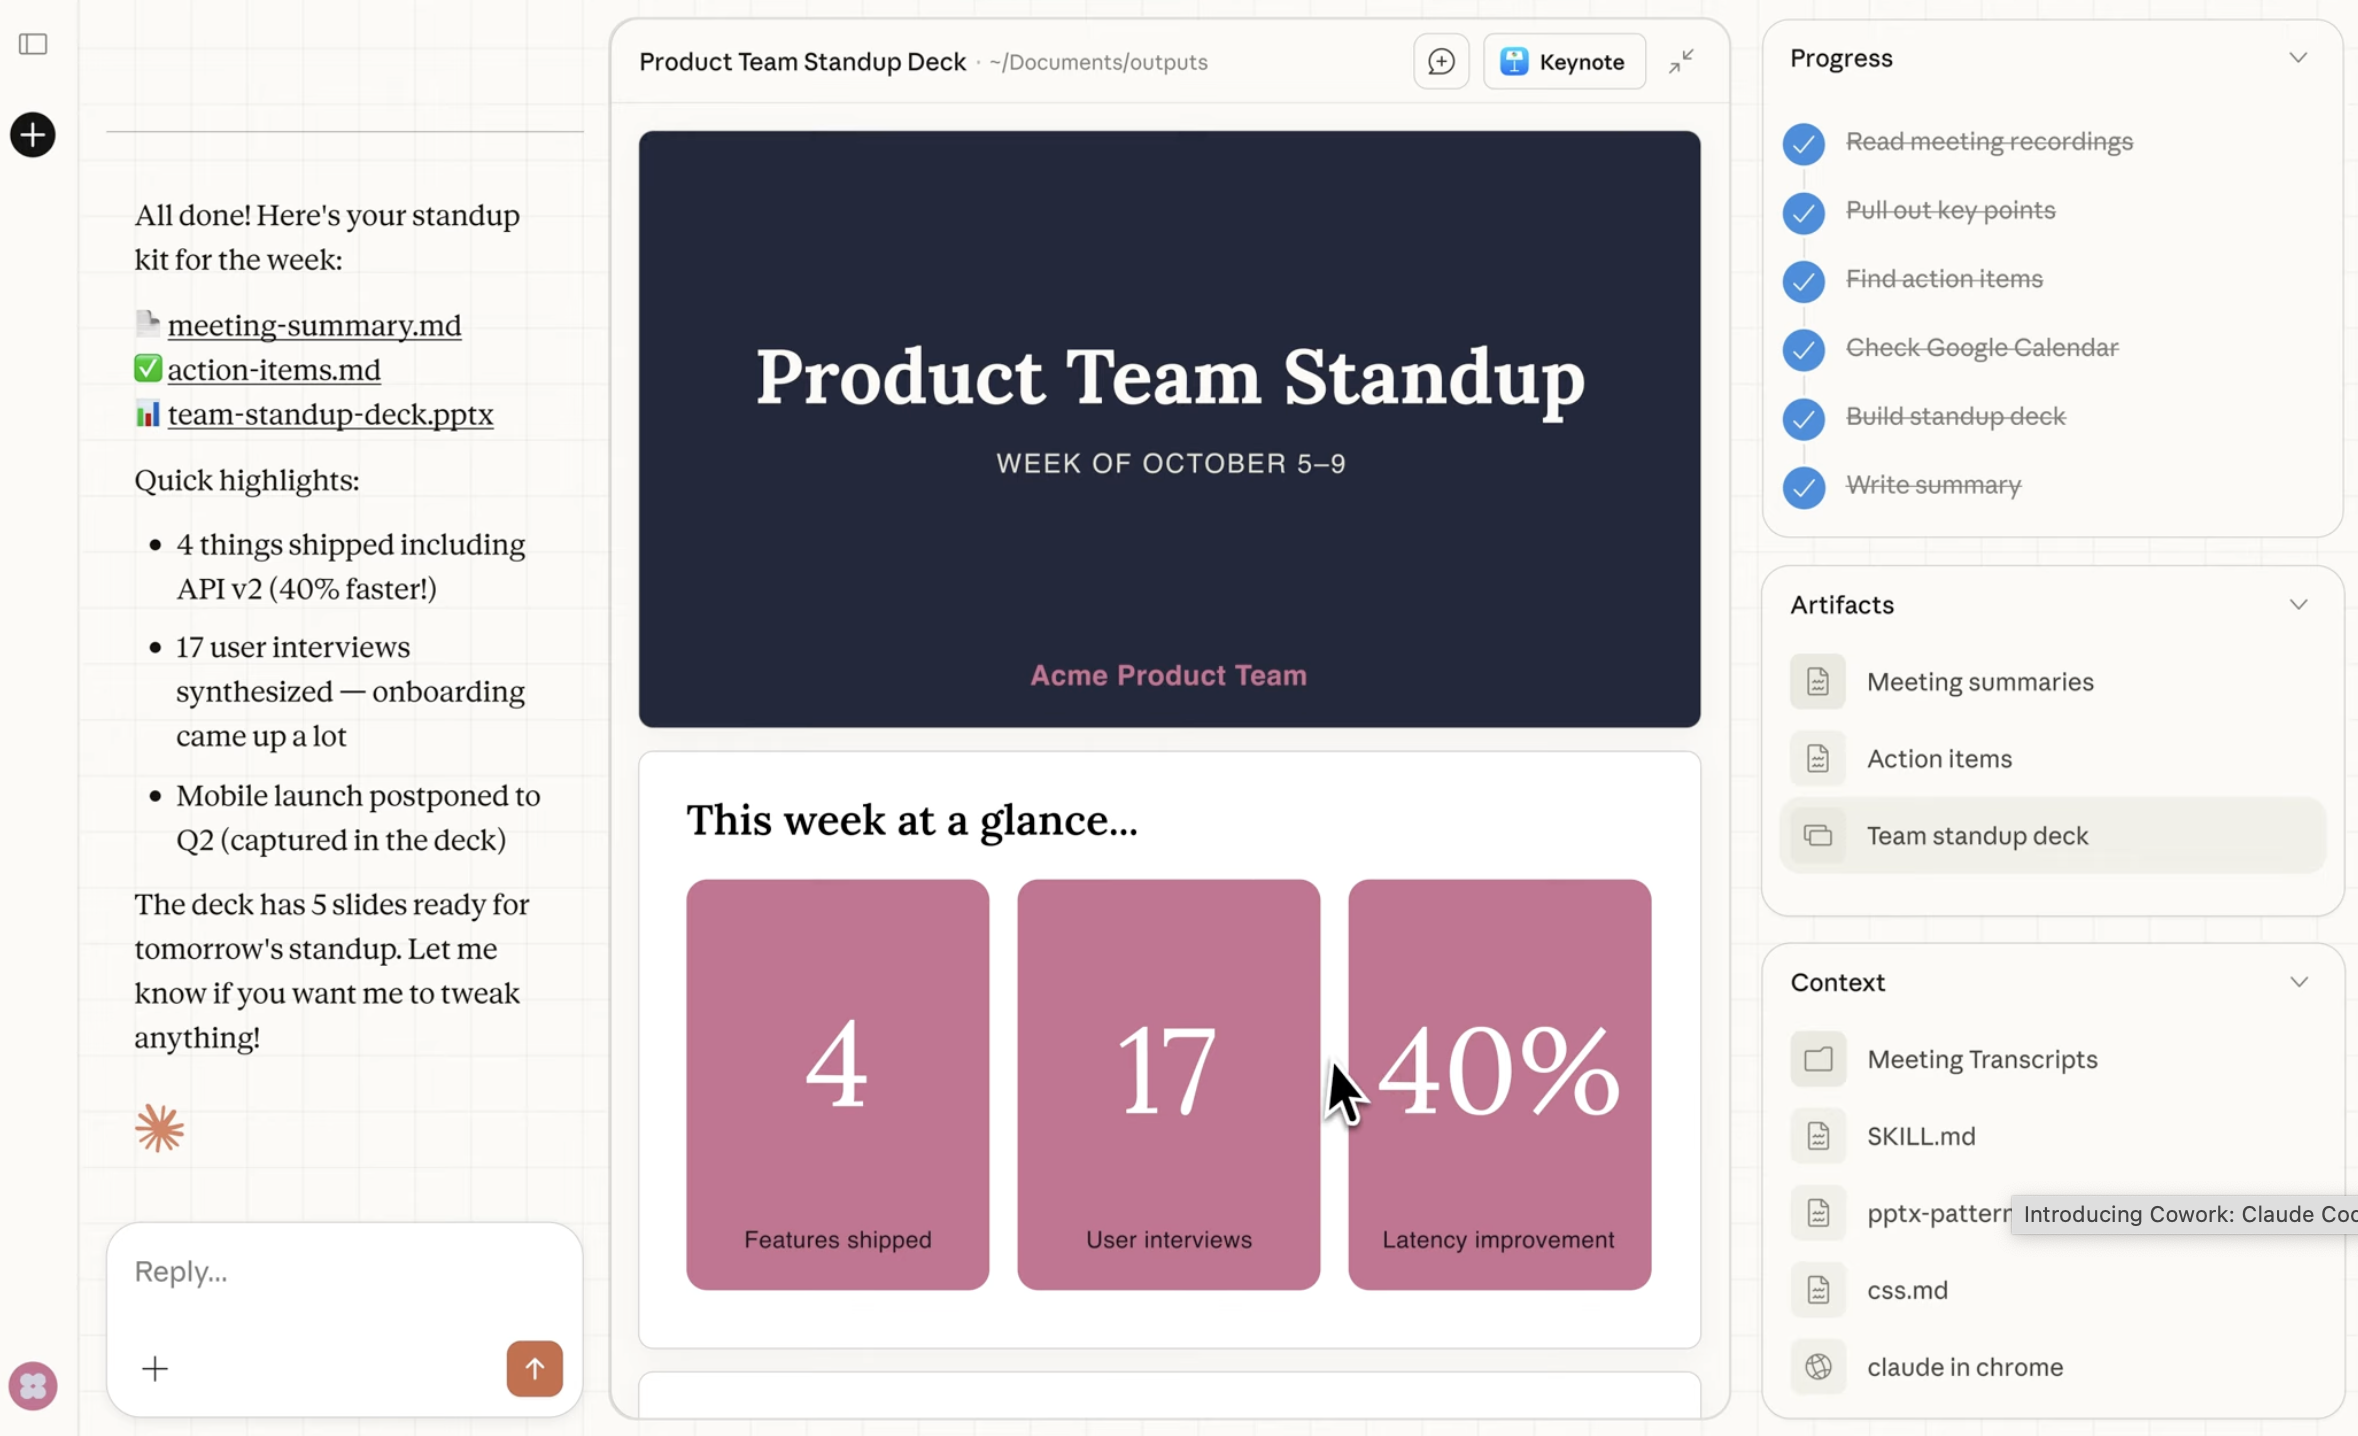Image resolution: width=2358 pixels, height=1436 pixels.
Task: Toggle the sidebar panel icon
Action: tap(33, 44)
